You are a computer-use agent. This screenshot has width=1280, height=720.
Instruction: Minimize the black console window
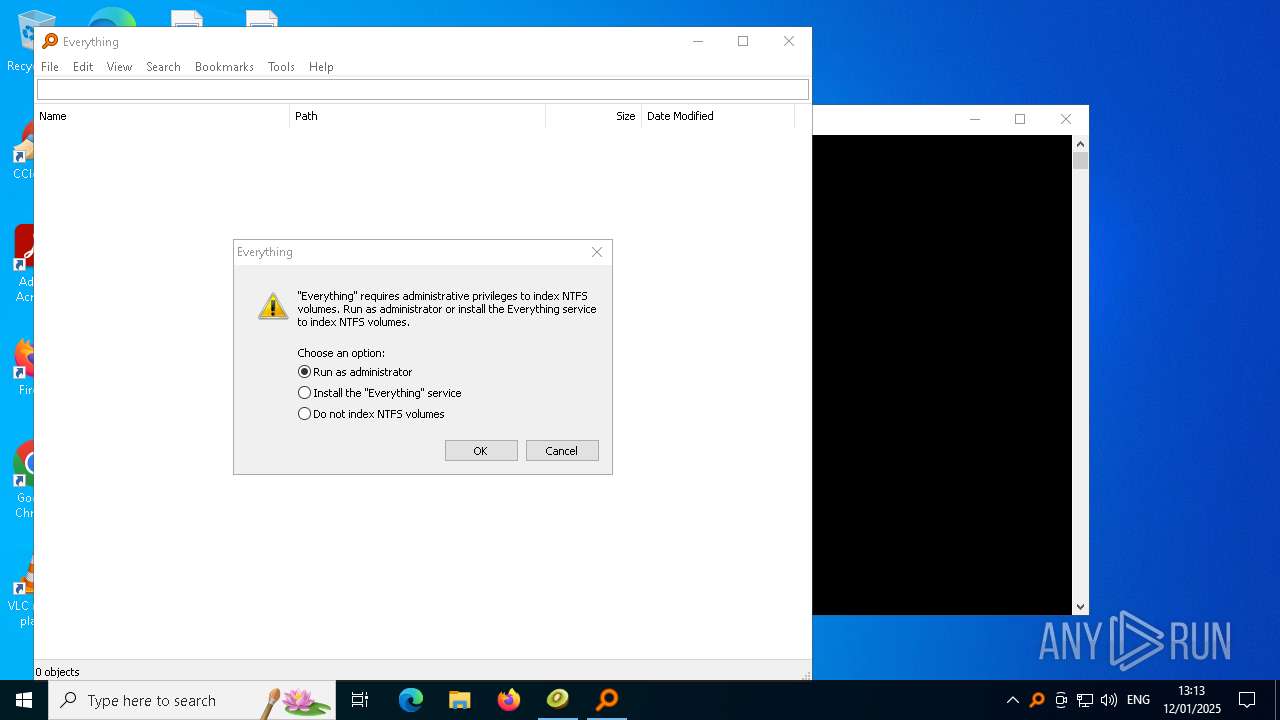point(975,119)
